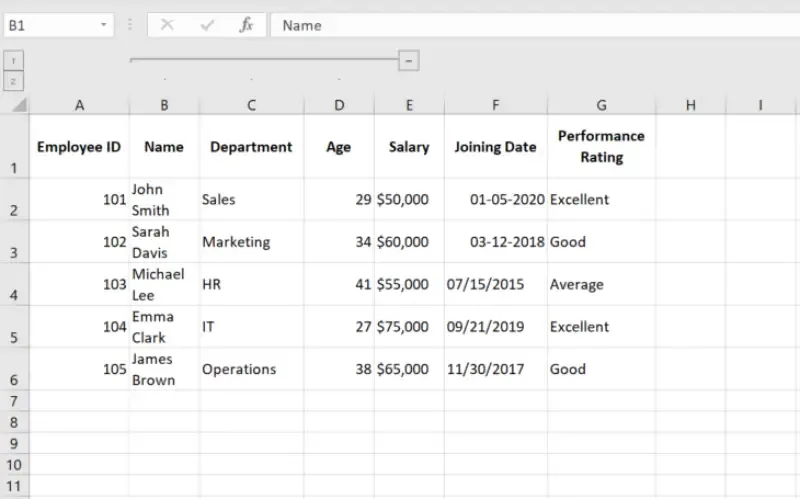Select column E header
Viewport: 800px width, 499px height.
[409, 105]
